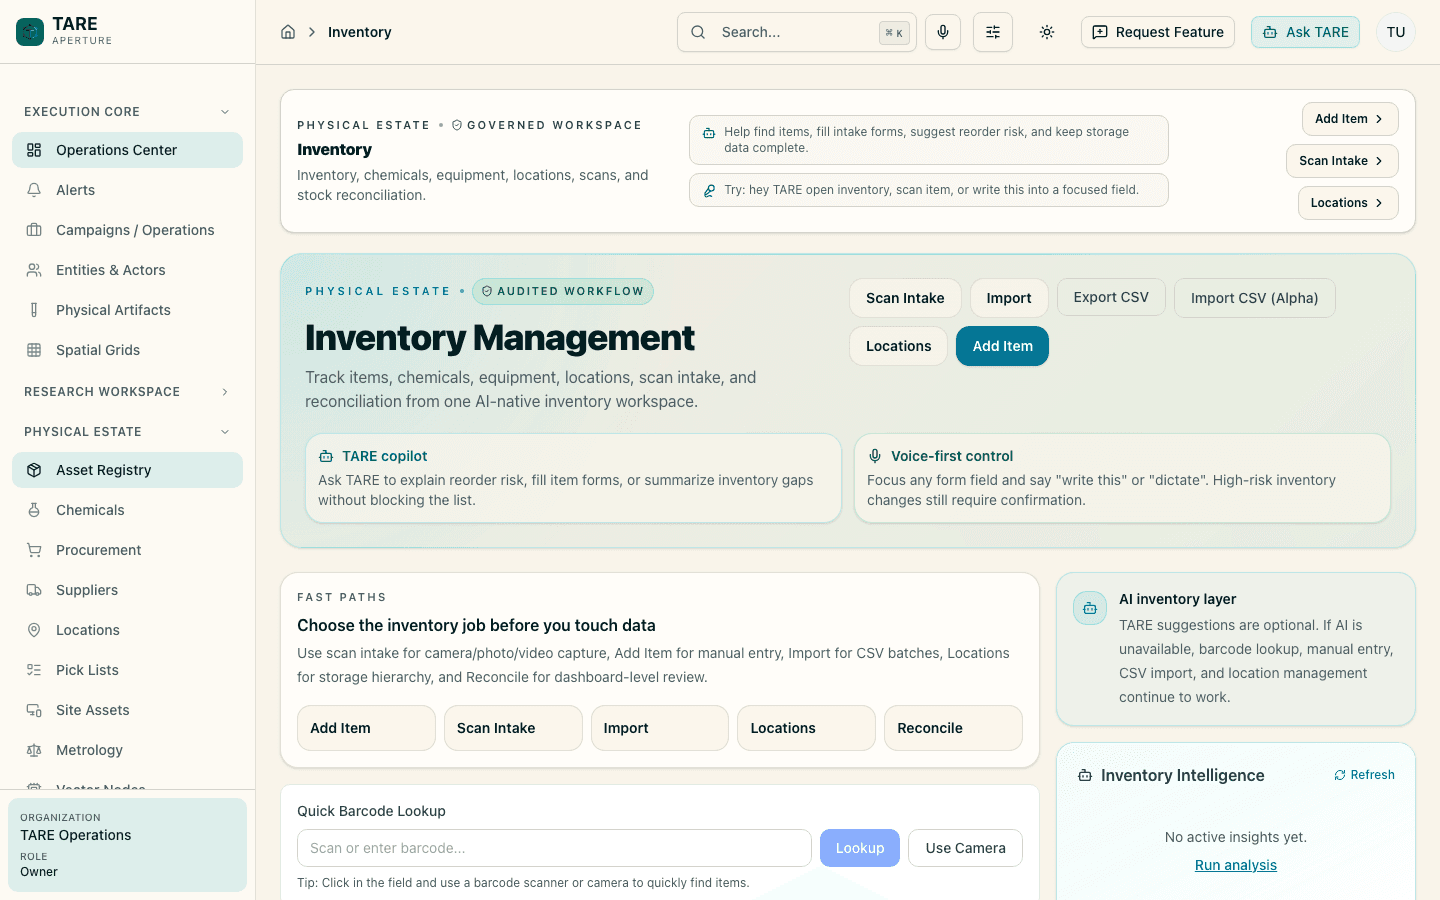The width and height of the screenshot is (1440, 900).
Task: Choose Import fast path
Action: click(x=660, y=728)
